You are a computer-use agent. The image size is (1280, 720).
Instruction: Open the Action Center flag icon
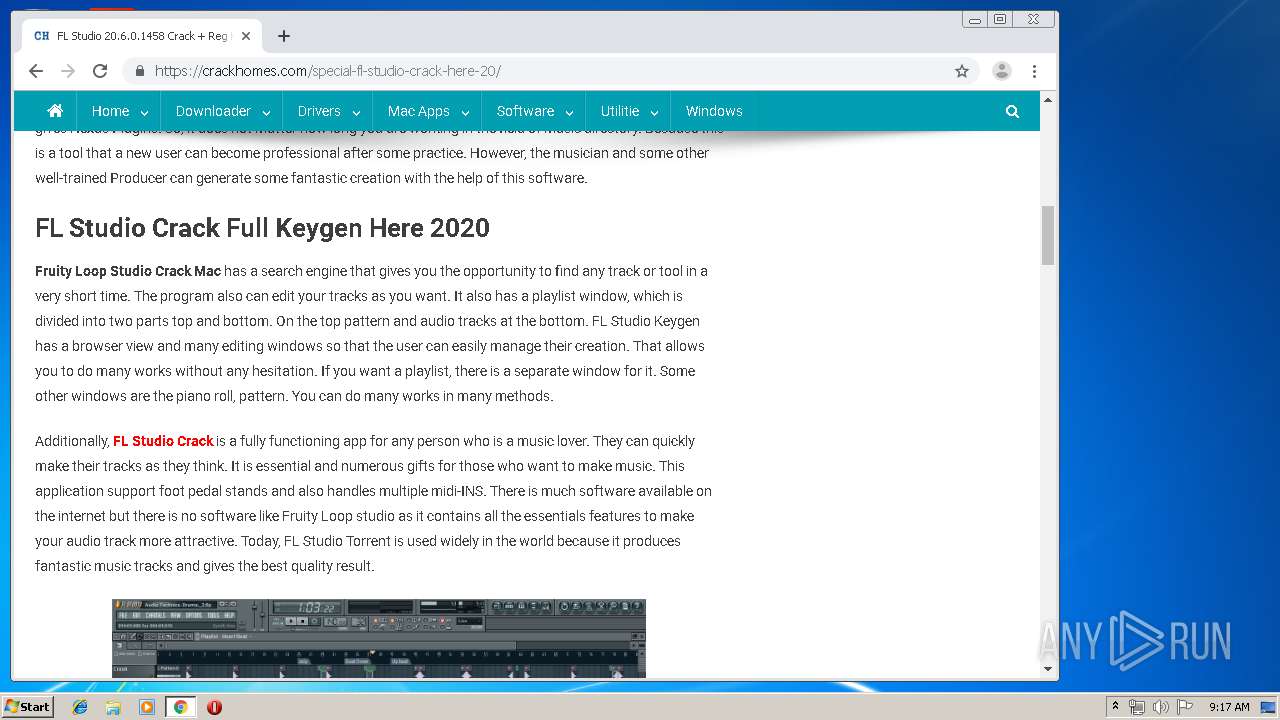pyautogui.click(x=1185, y=707)
